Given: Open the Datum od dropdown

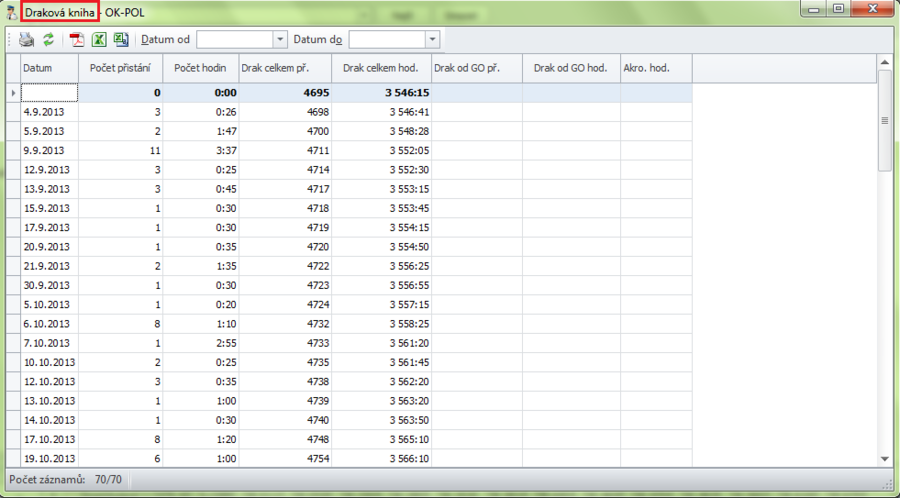Looking at the screenshot, I should [280, 40].
